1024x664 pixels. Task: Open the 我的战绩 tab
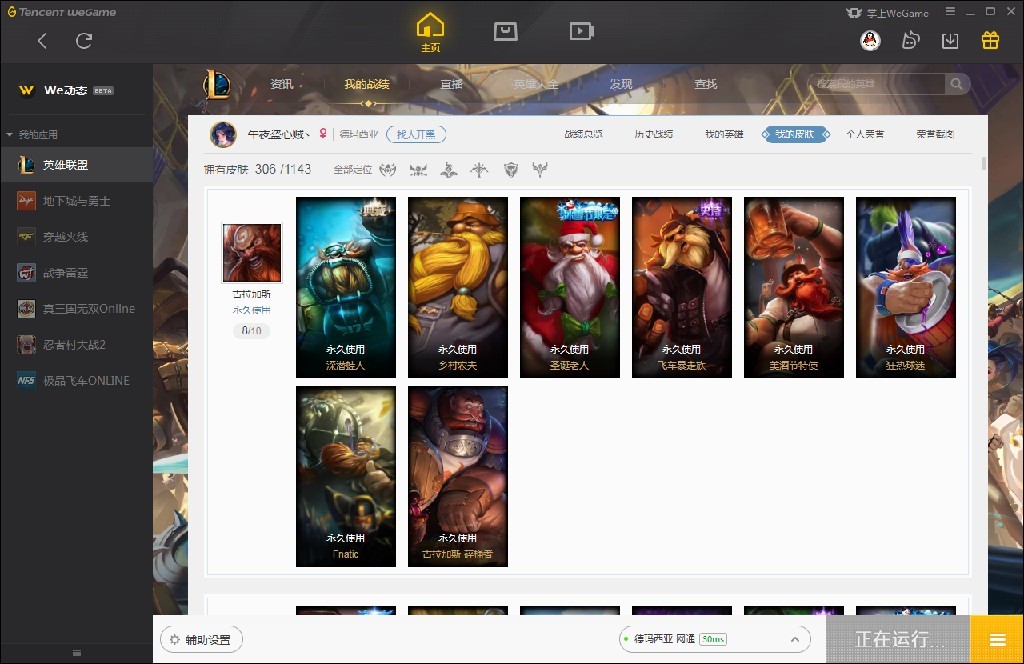pos(367,84)
